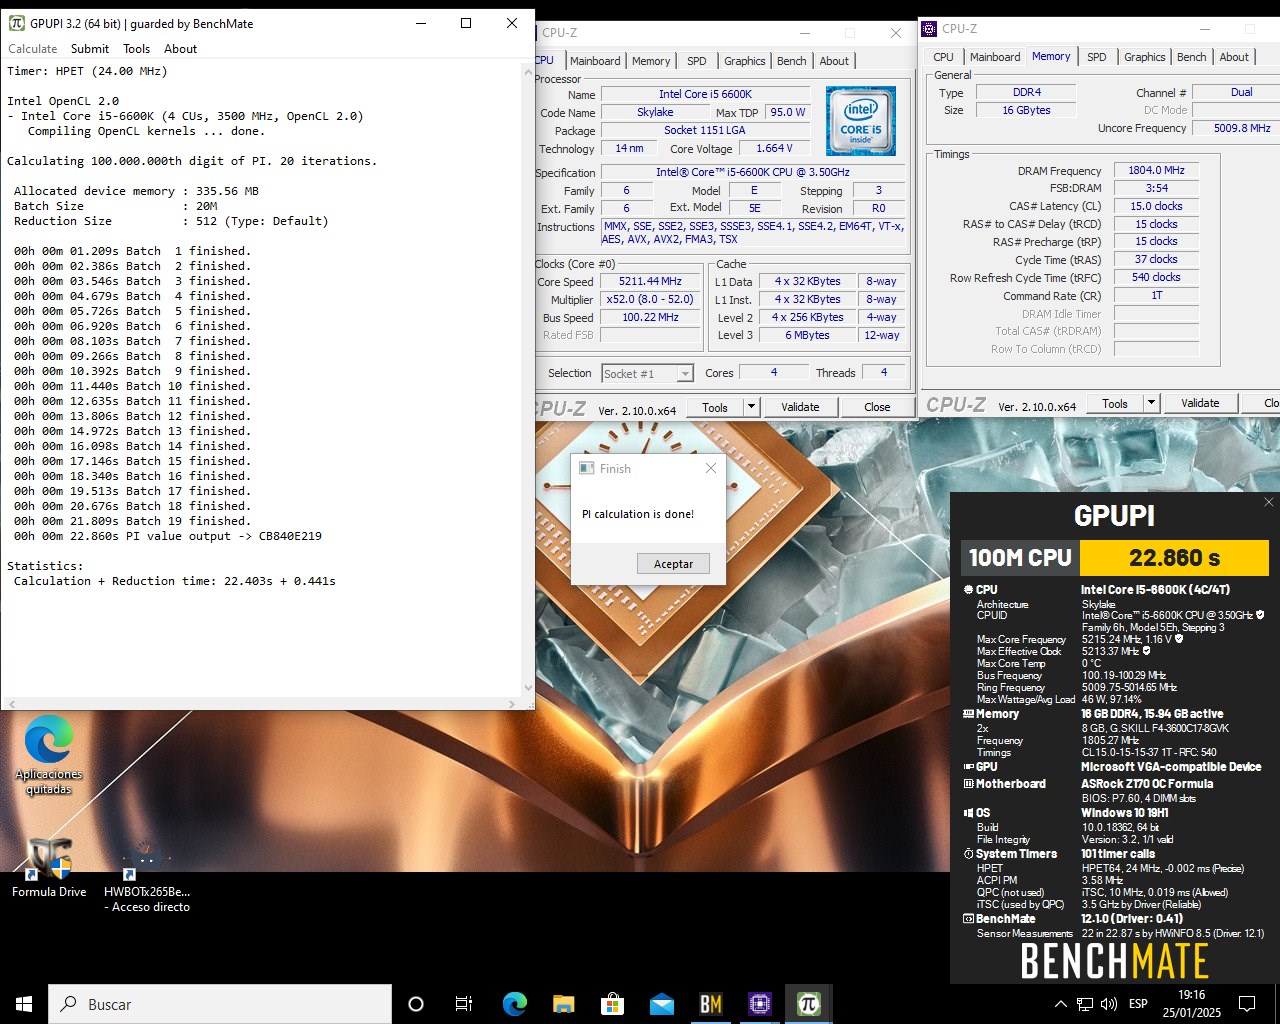Expand Tools dropdown arrow in left CPU-Z window
This screenshot has height=1024, width=1280.
pyautogui.click(x=752, y=407)
